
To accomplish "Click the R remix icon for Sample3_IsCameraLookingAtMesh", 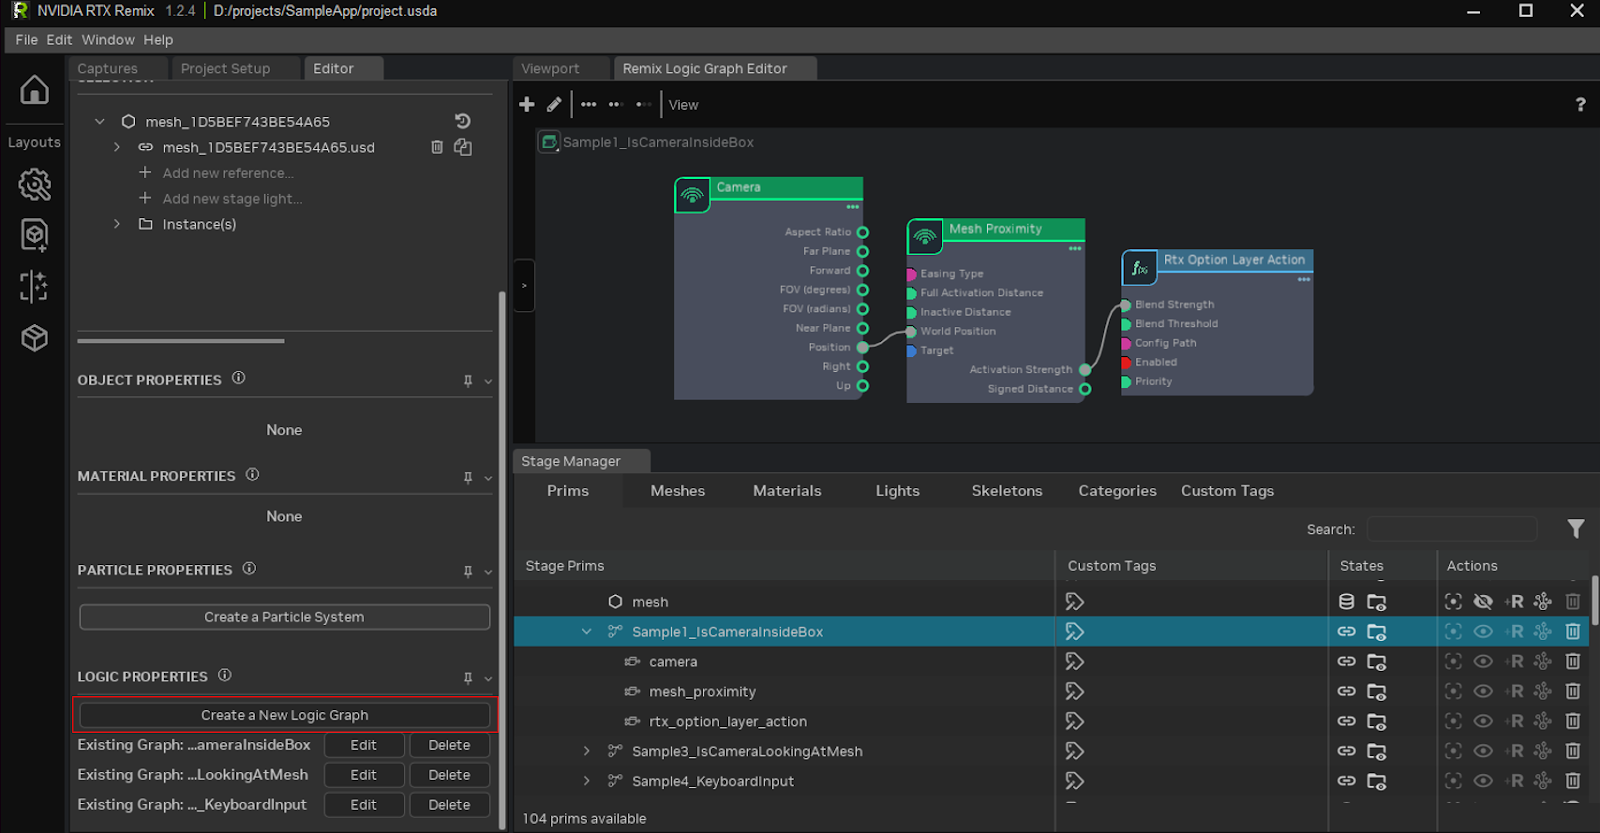I will point(1515,751).
